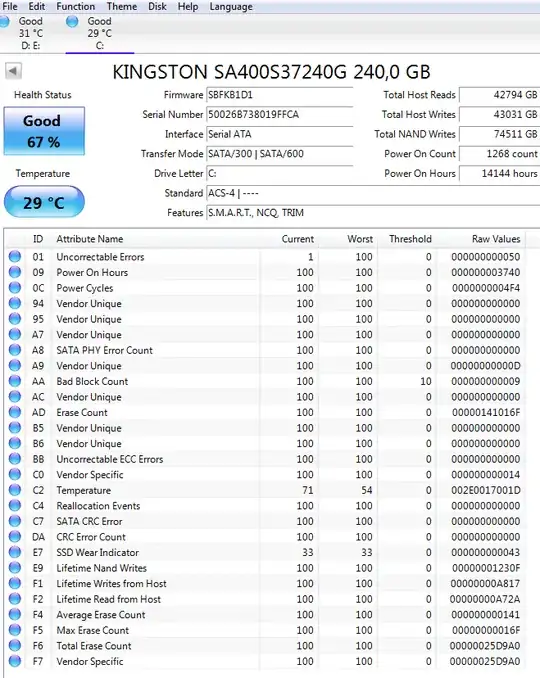The height and width of the screenshot is (678, 540).
Task: Select the C: disk tab
Action: [x=99, y=33]
